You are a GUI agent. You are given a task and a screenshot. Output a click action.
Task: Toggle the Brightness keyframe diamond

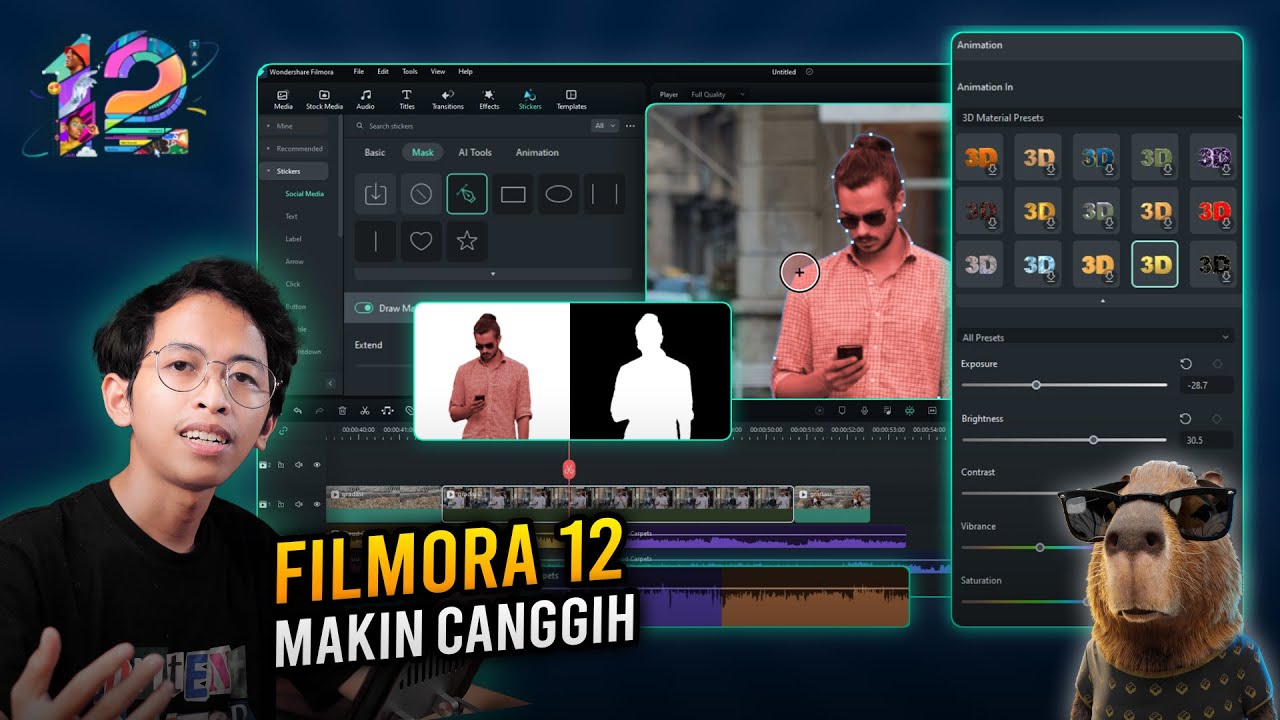pyautogui.click(x=1217, y=419)
